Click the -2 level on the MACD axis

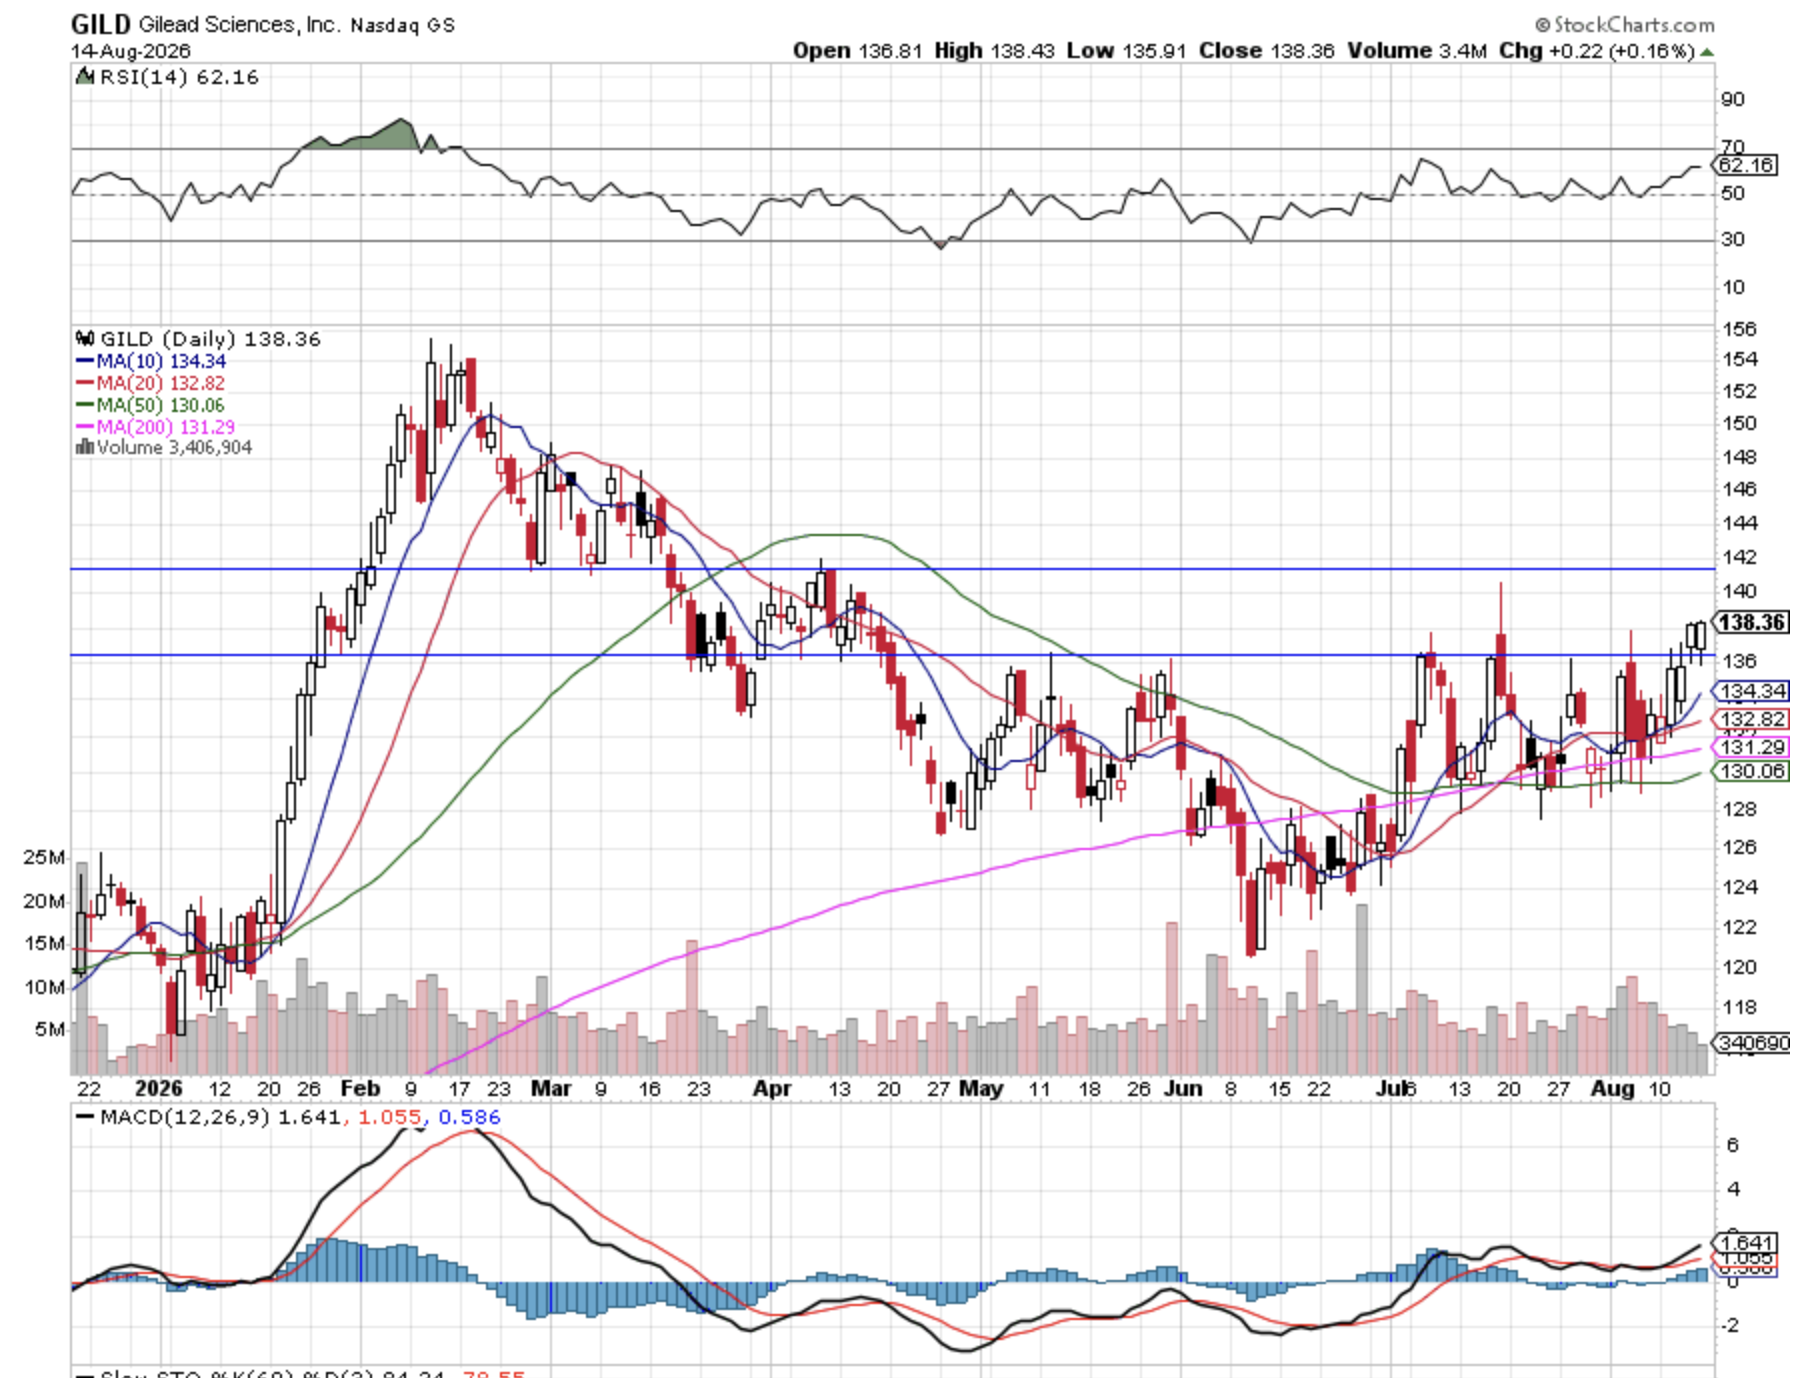pos(1730,1325)
